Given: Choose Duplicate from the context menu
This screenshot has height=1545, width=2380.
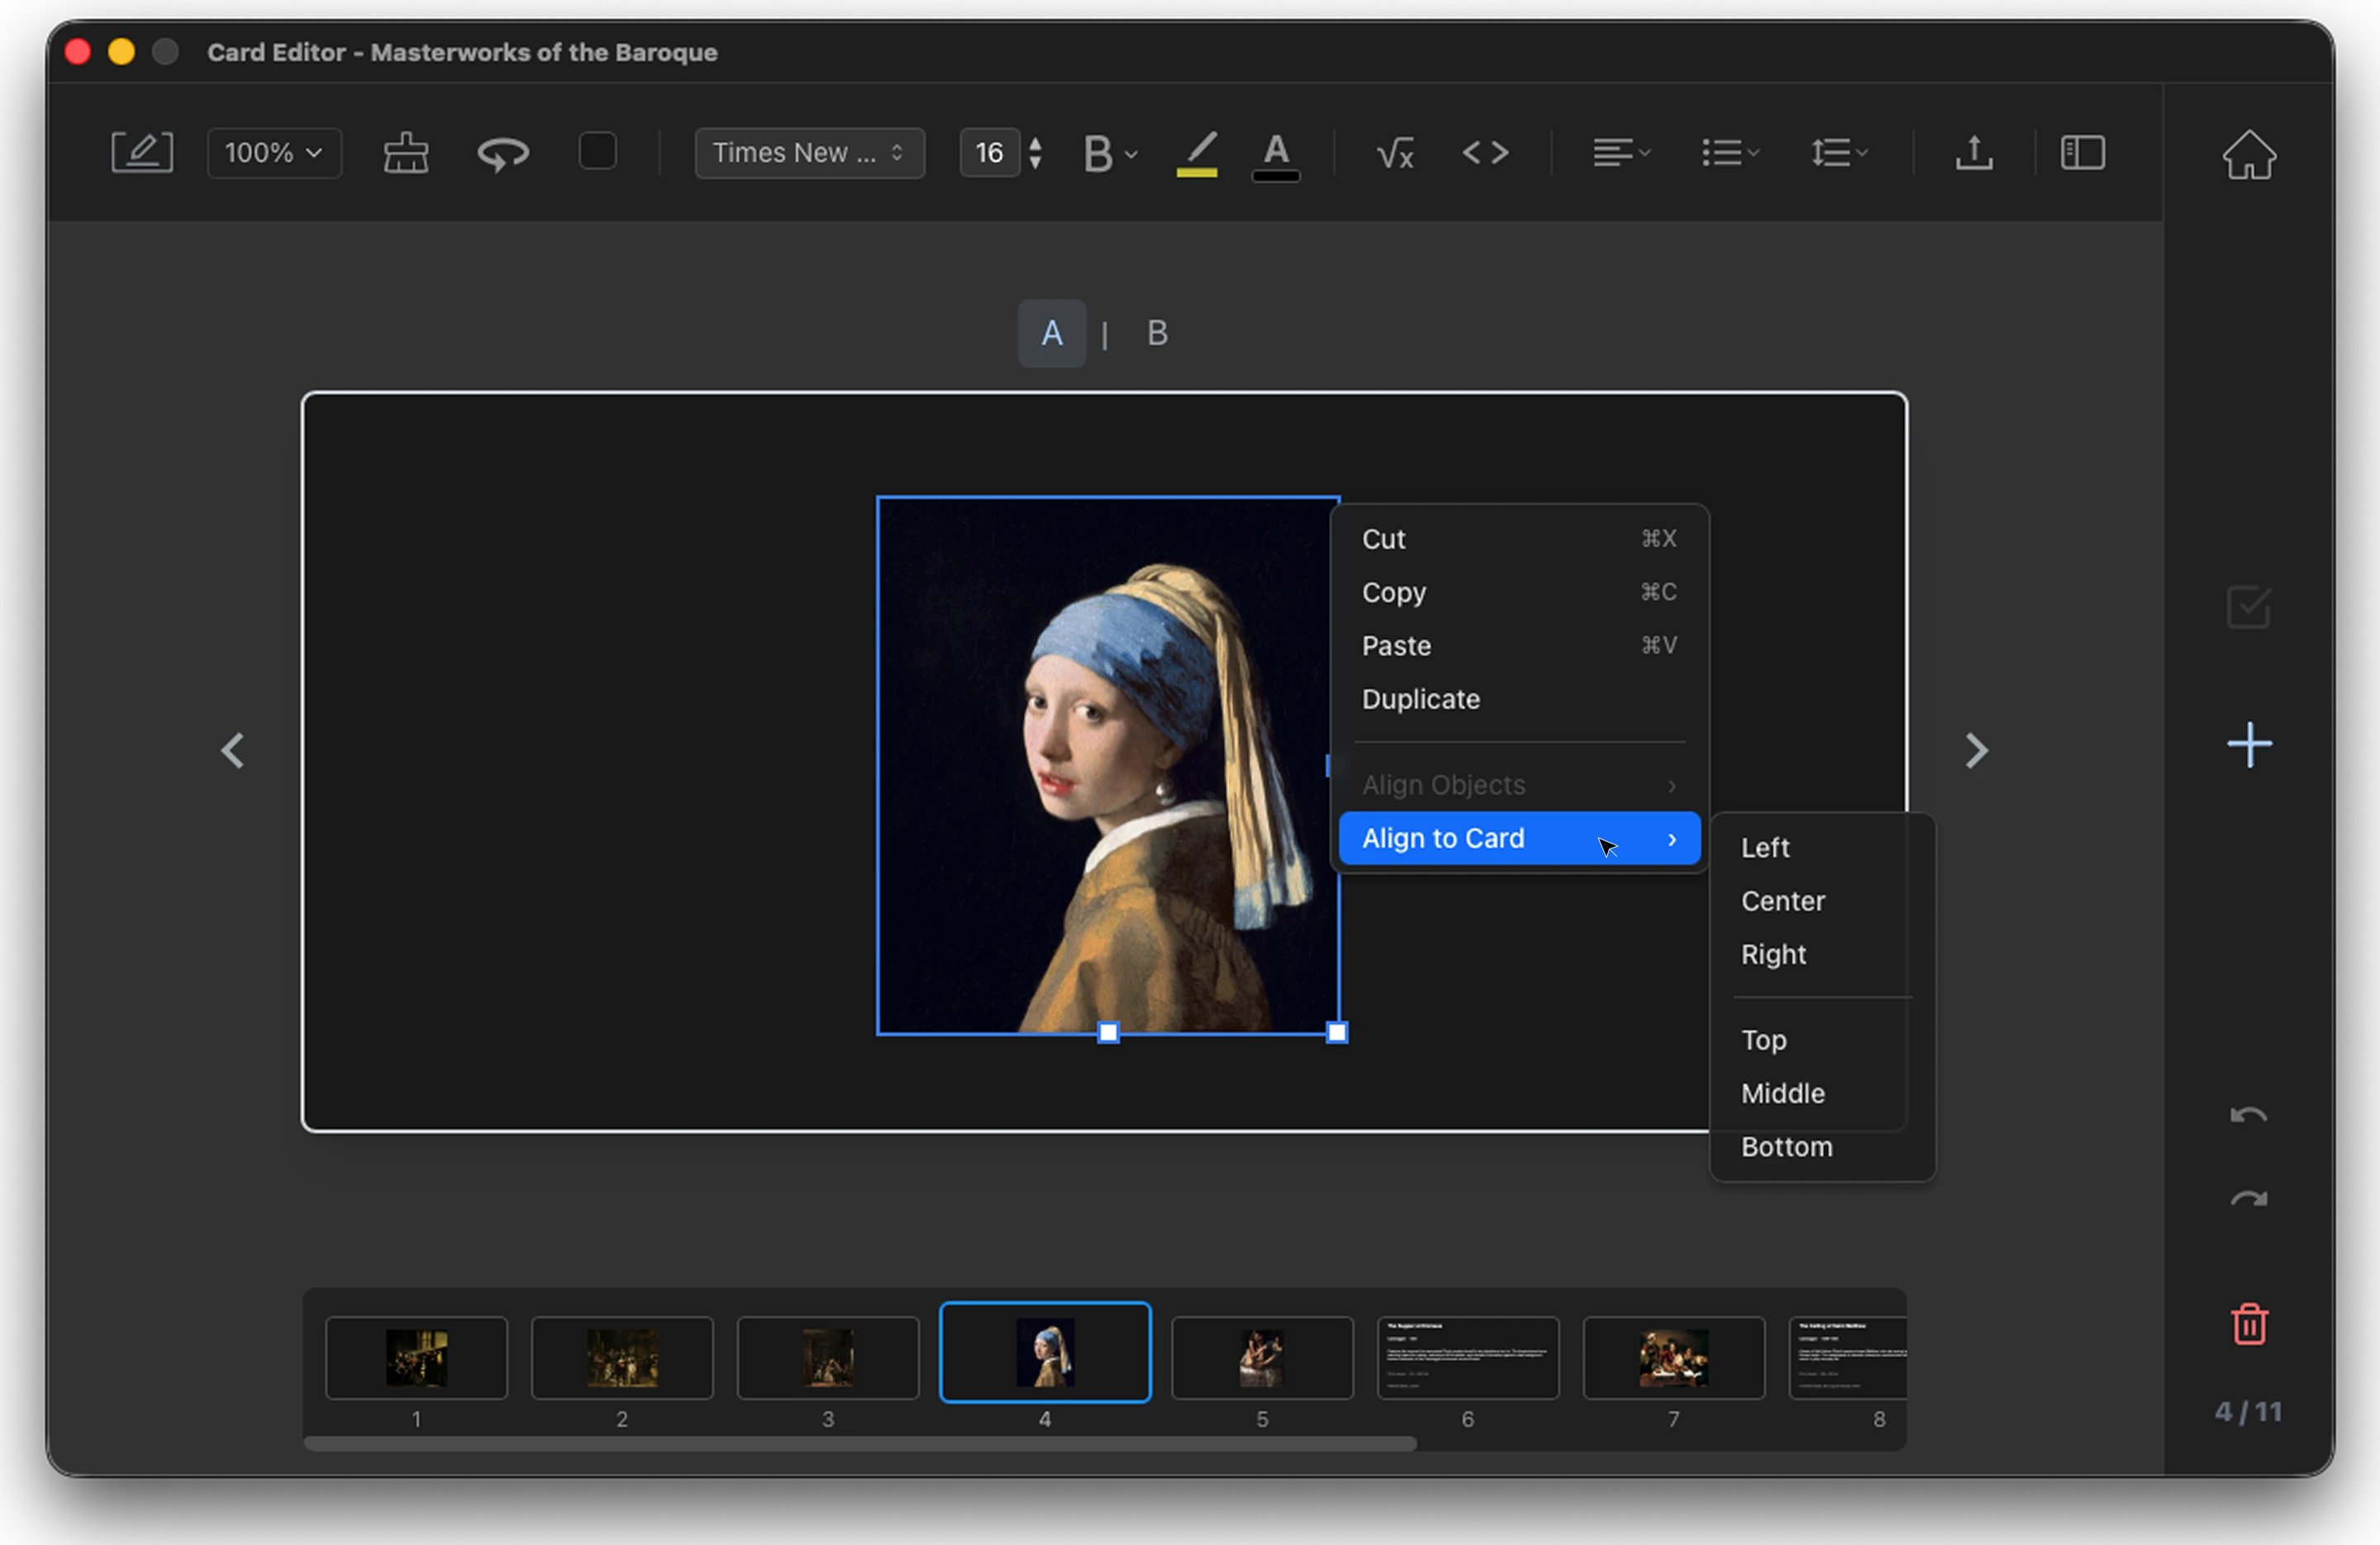Looking at the screenshot, I should [1519, 699].
